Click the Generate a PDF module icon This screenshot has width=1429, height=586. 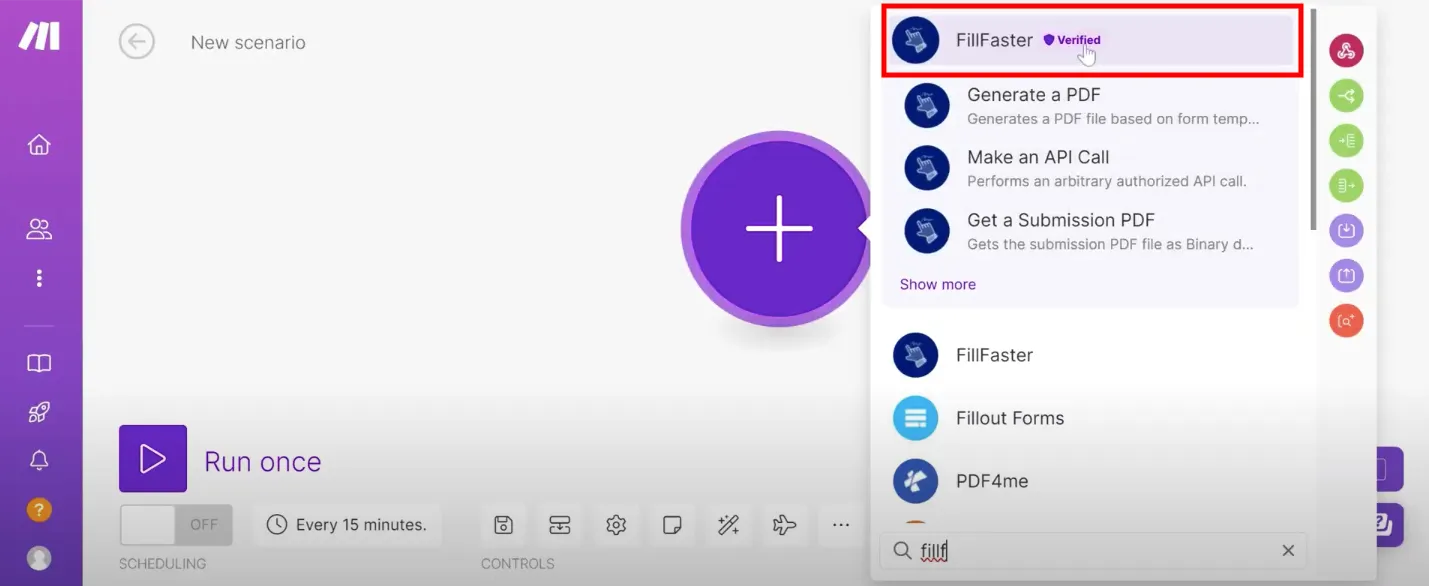point(927,105)
